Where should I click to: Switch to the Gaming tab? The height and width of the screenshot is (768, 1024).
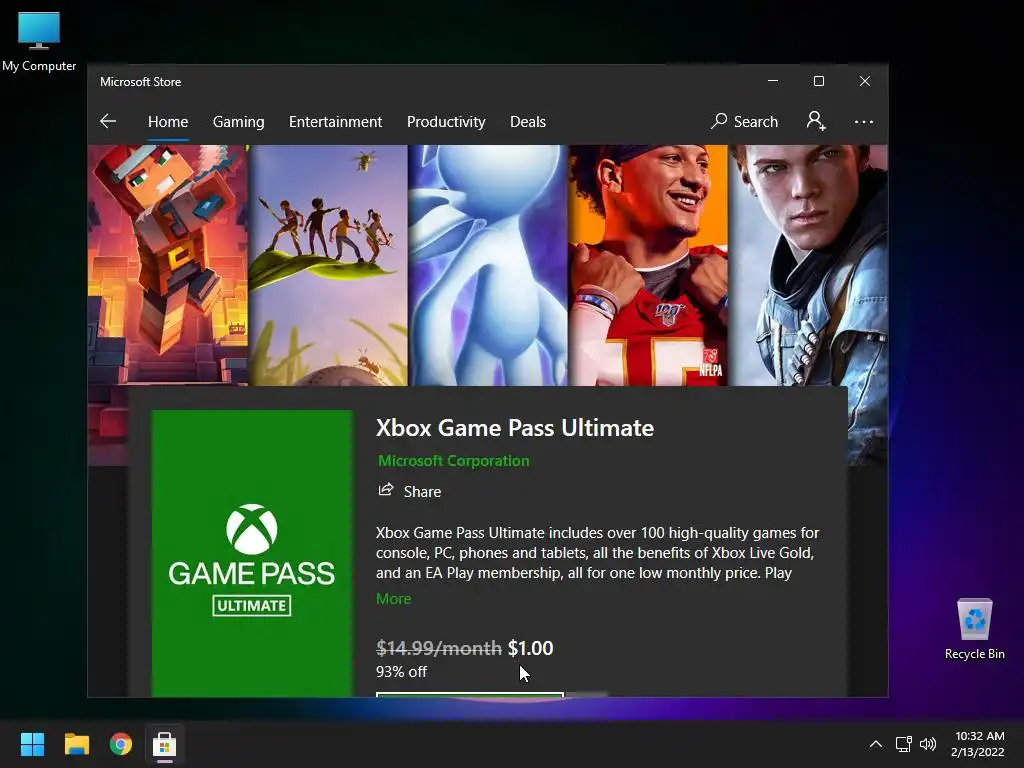tap(238, 121)
